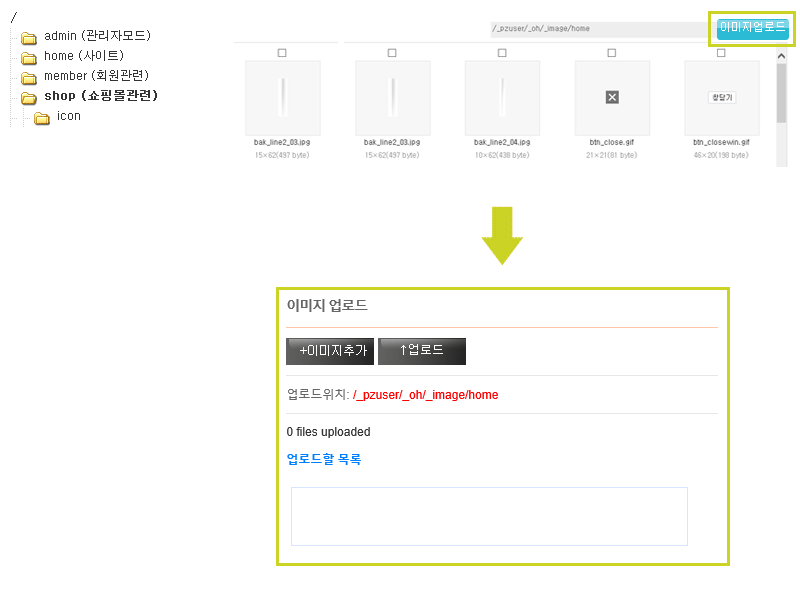Screen dimensions: 800x608
Task: Click scroll-up arrow in image list
Action: tap(781, 57)
